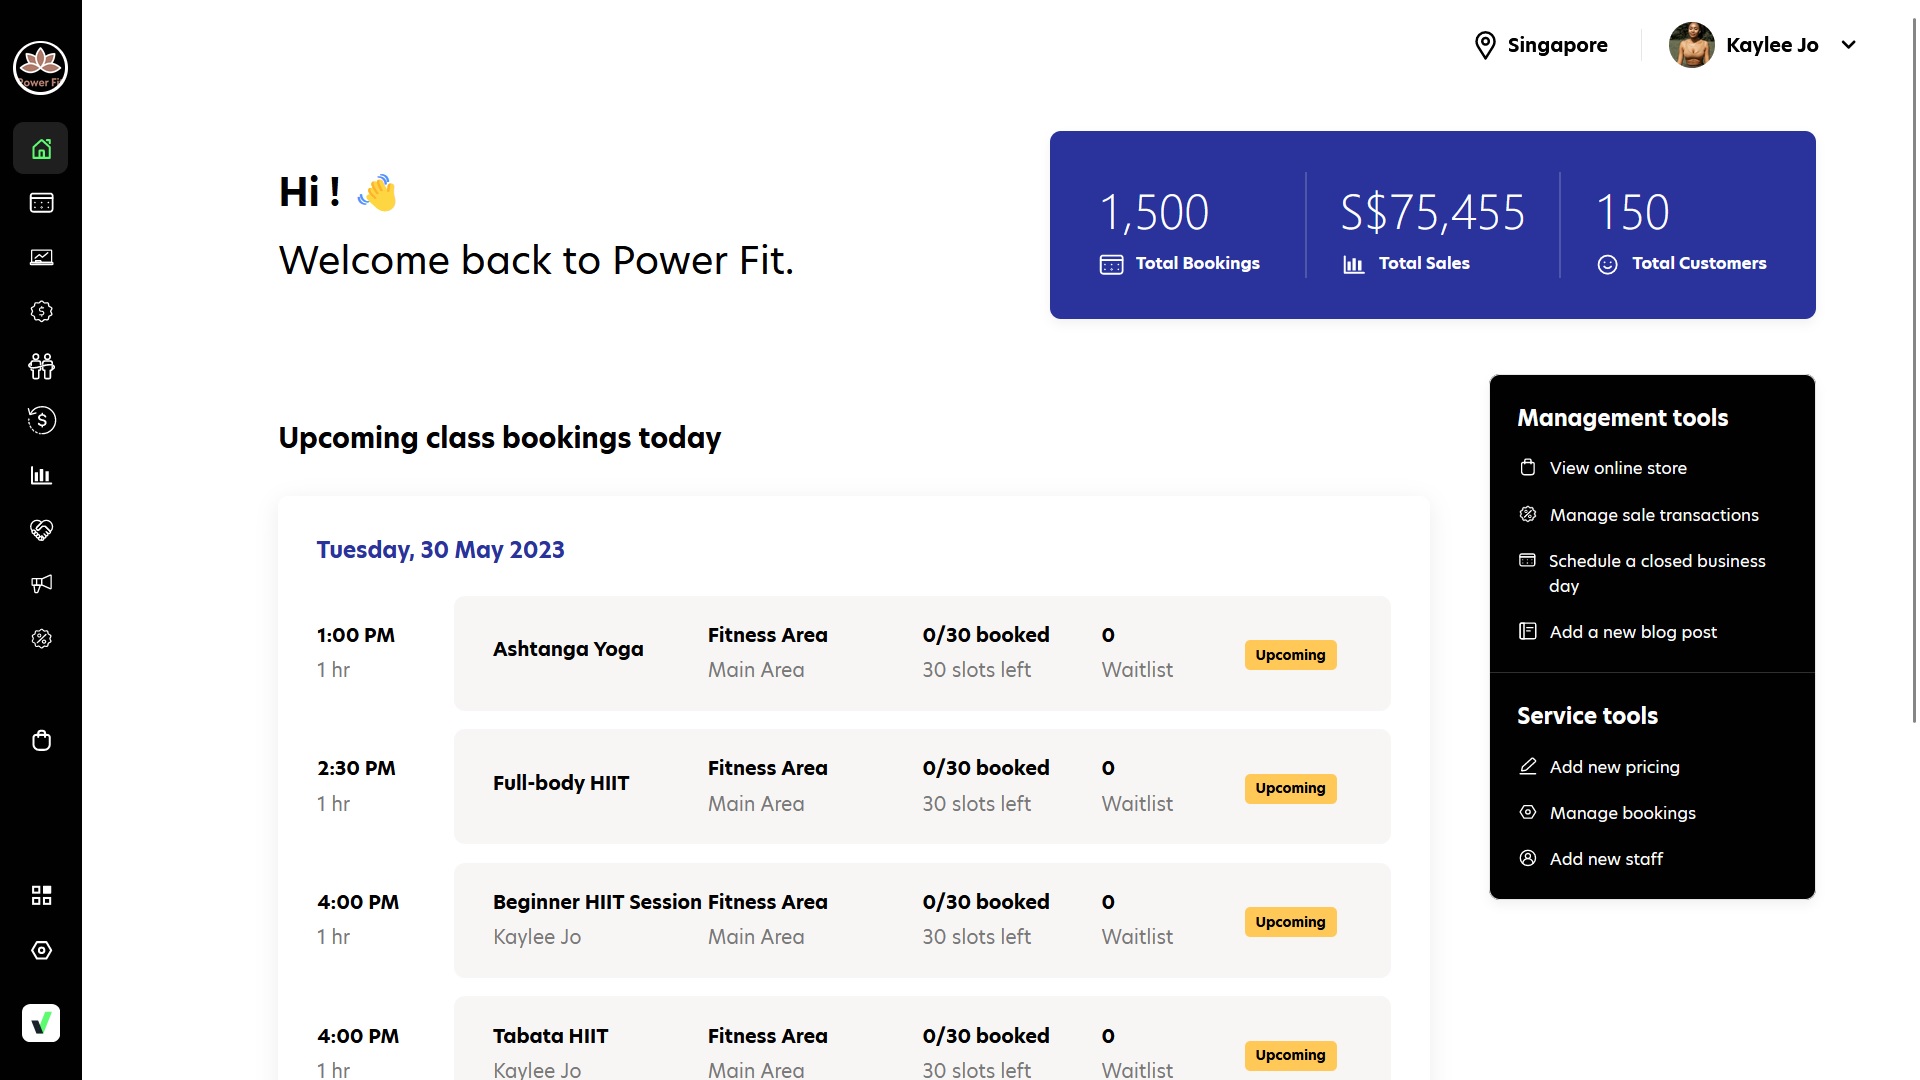The image size is (1920, 1080).
Task: Click View online store link
Action: [x=1617, y=468]
